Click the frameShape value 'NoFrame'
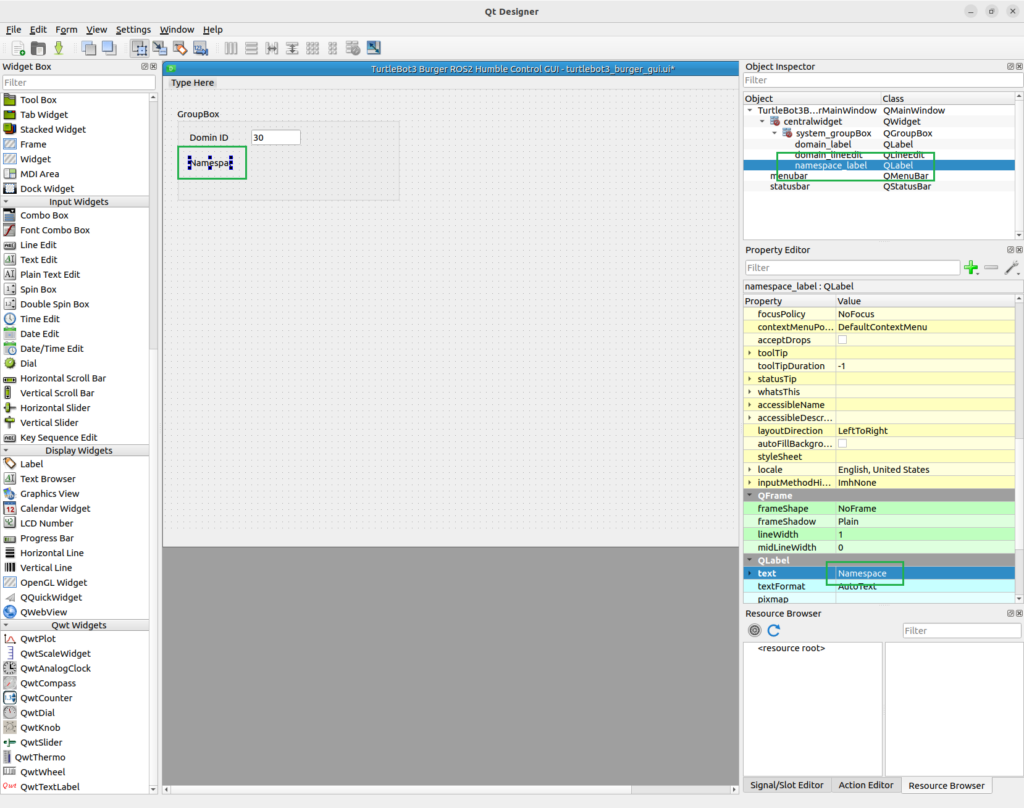 click(857, 508)
